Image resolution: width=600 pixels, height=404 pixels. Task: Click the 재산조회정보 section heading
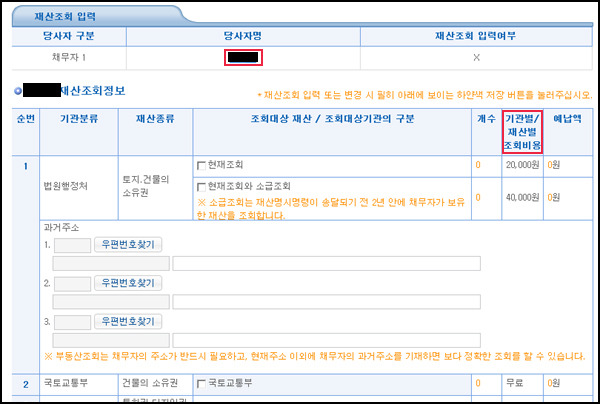coord(93,91)
